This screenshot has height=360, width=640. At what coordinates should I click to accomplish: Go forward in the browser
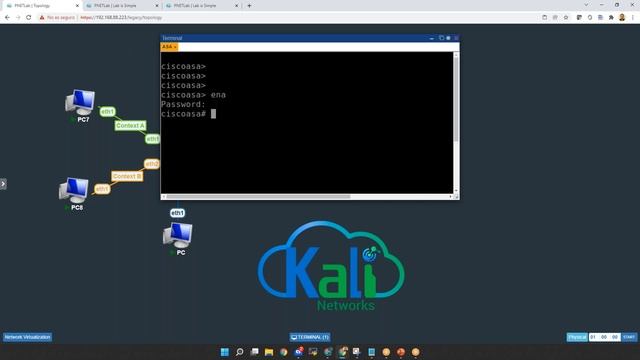(x=18, y=18)
